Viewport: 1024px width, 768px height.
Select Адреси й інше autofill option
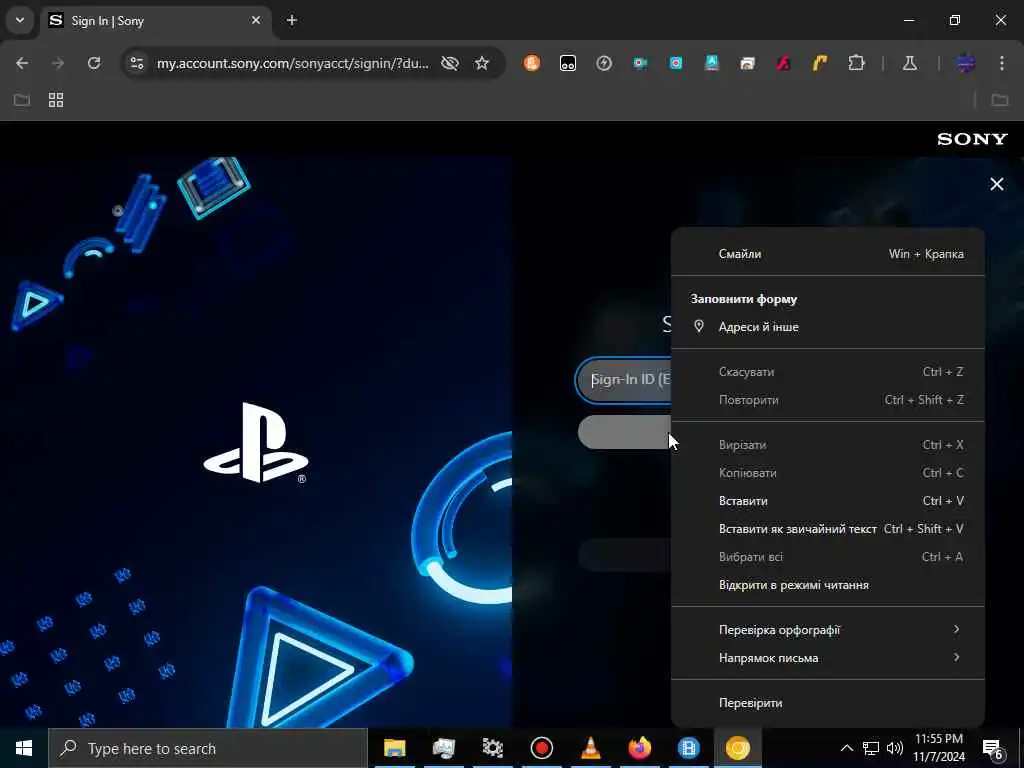click(828, 327)
